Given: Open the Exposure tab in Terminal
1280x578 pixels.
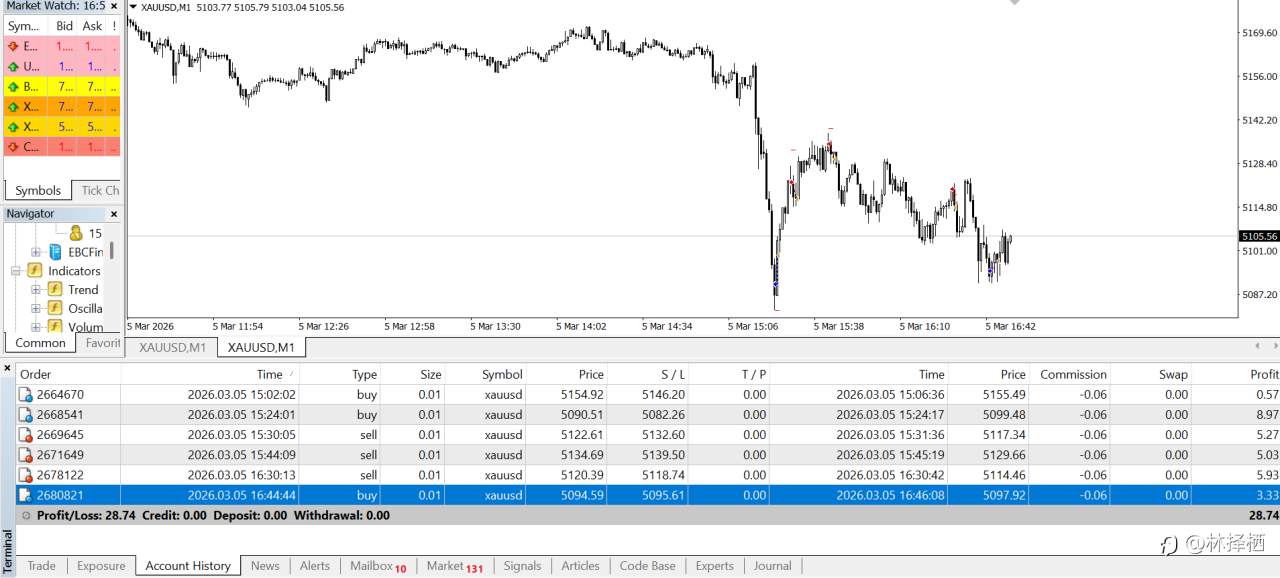Looking at the screenshot, I should point(101,566).
